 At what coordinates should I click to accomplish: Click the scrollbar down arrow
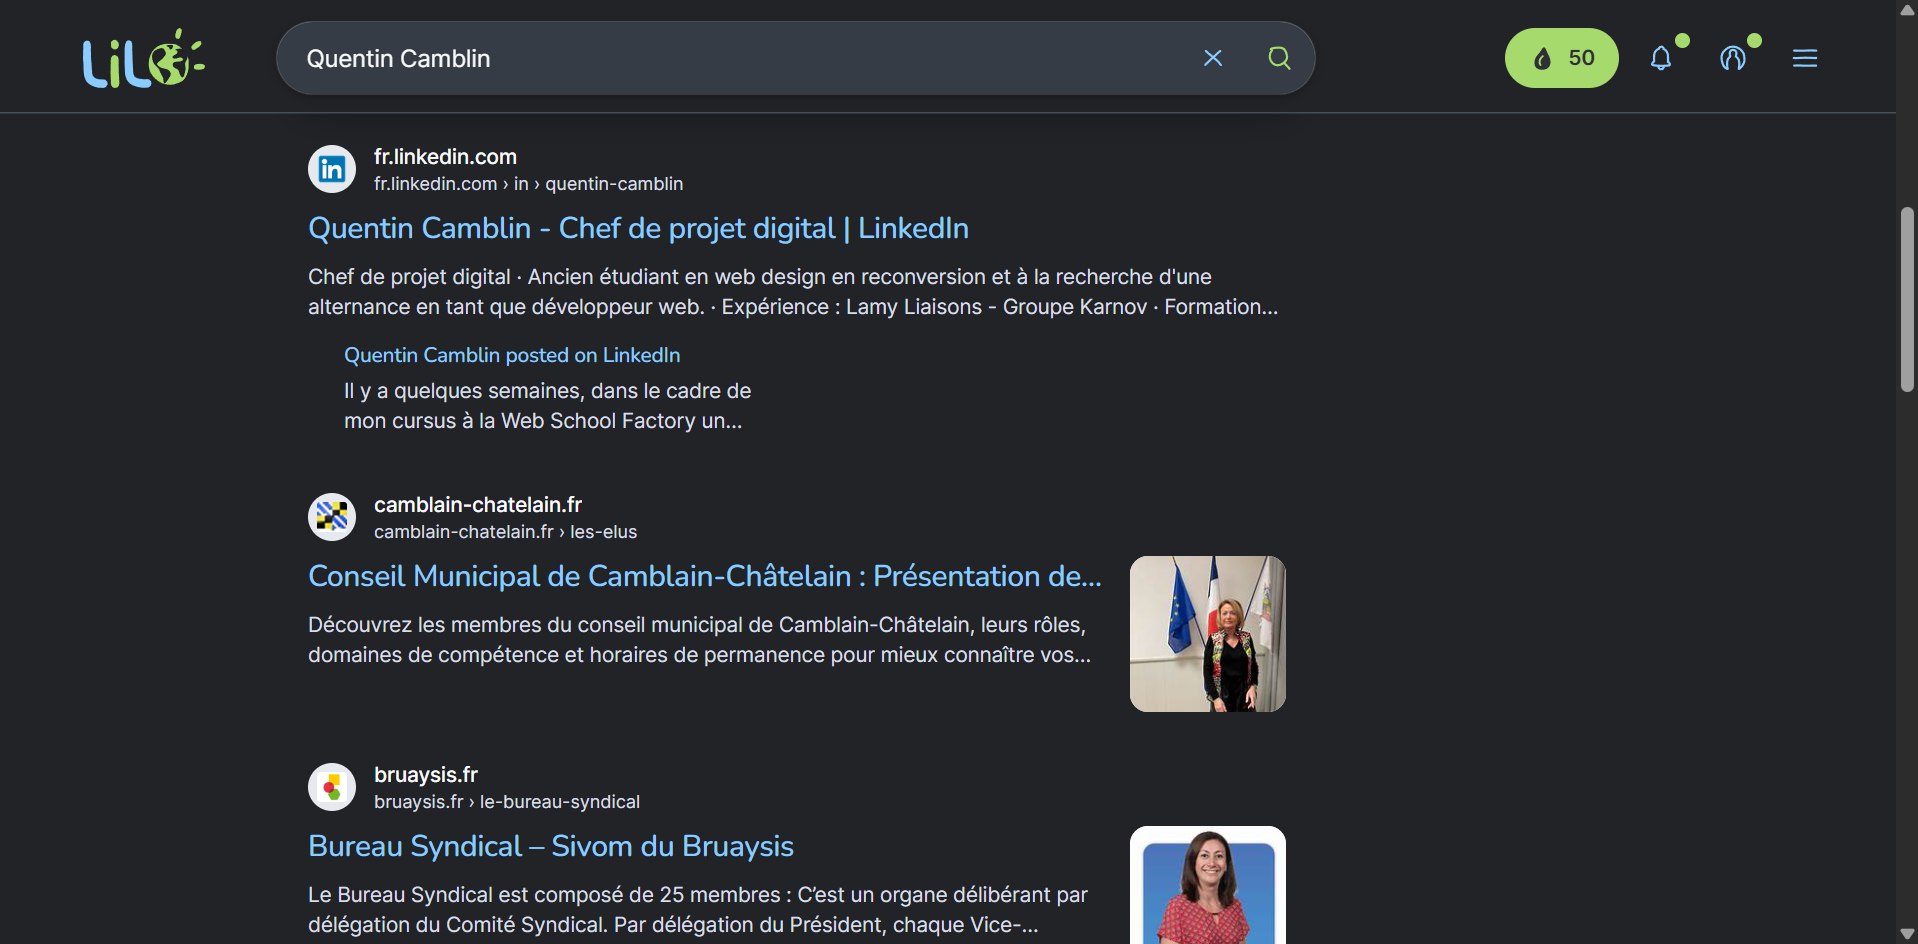click(1907, 934)
